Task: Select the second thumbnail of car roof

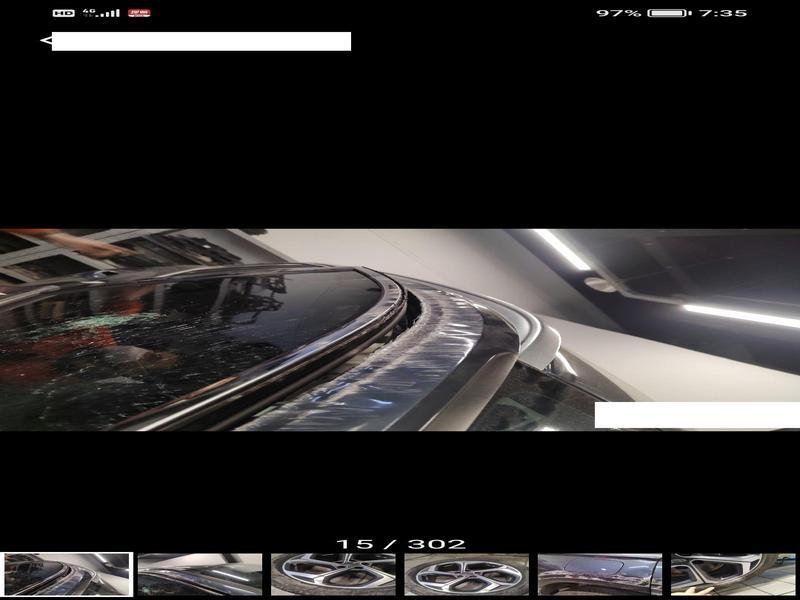Action: tap(200, 574)
